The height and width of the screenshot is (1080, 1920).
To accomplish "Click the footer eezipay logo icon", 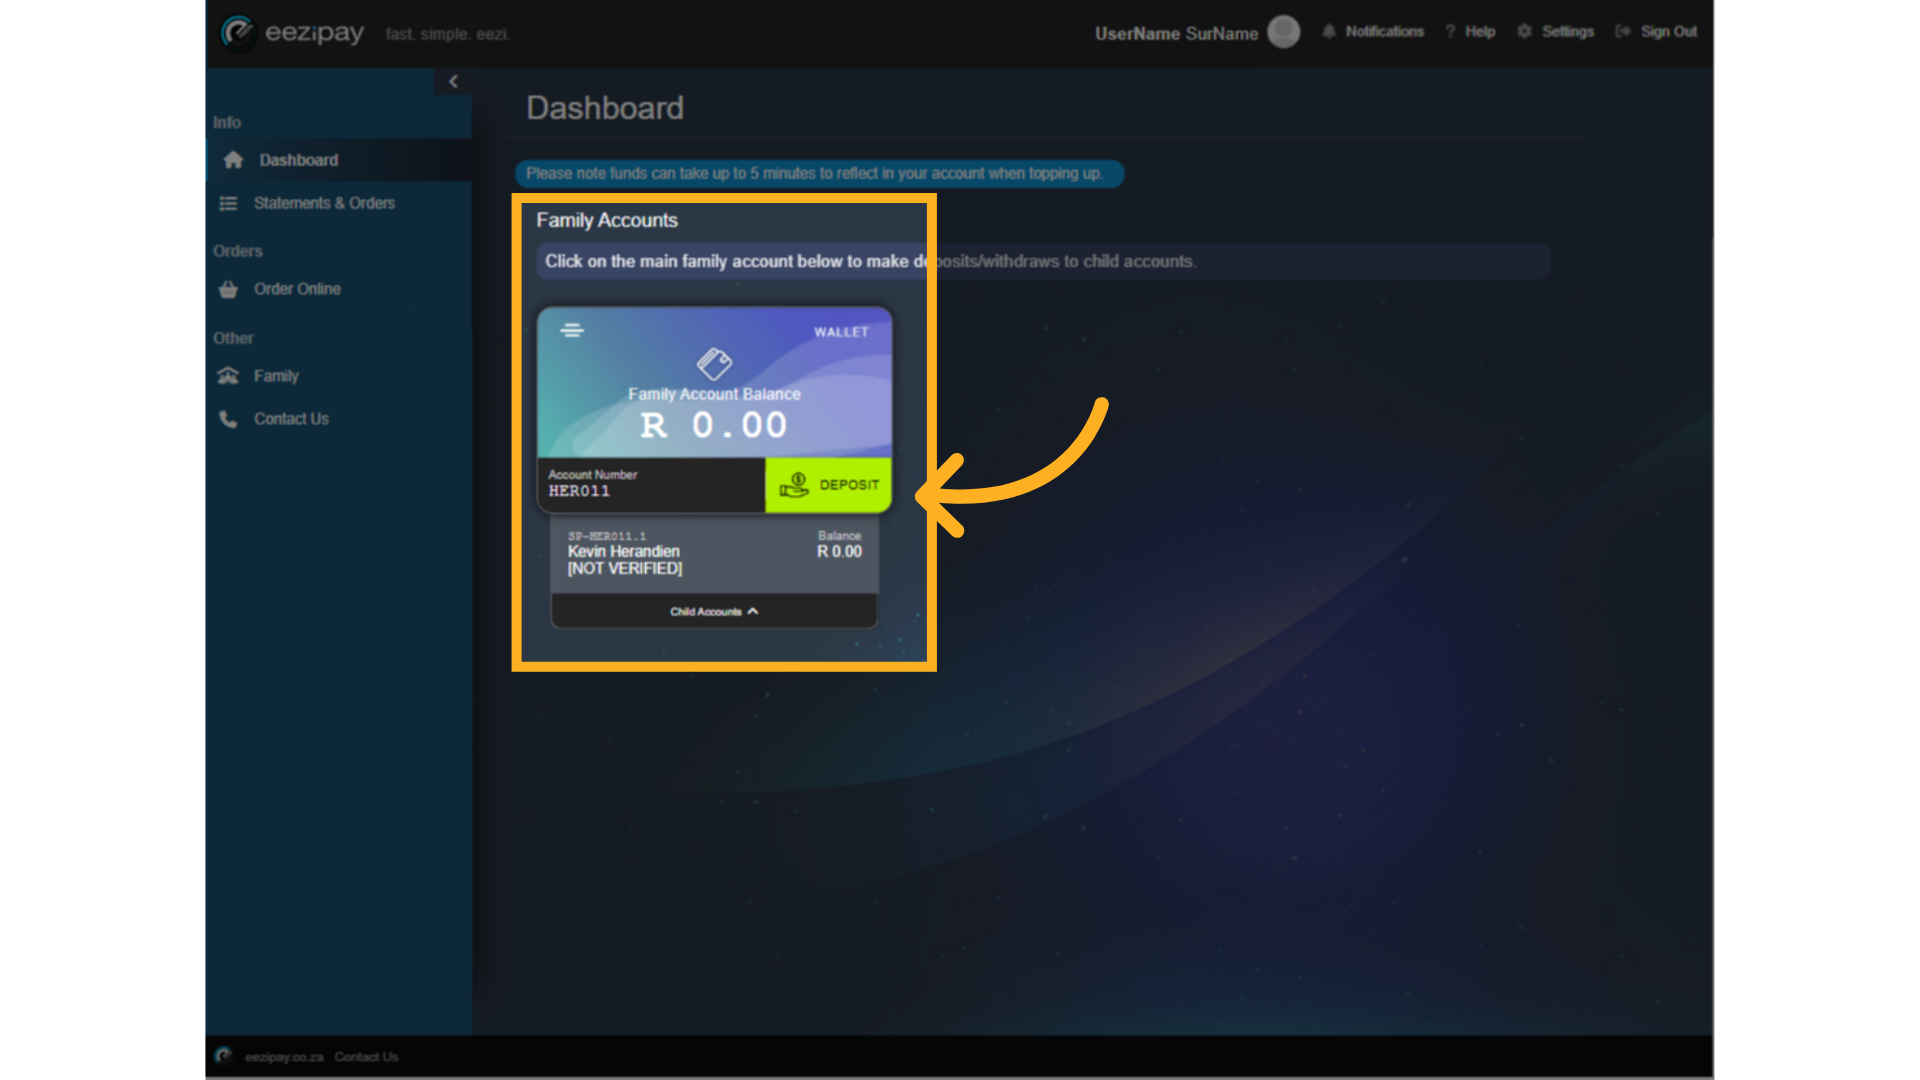I will tap(223, 1056).
